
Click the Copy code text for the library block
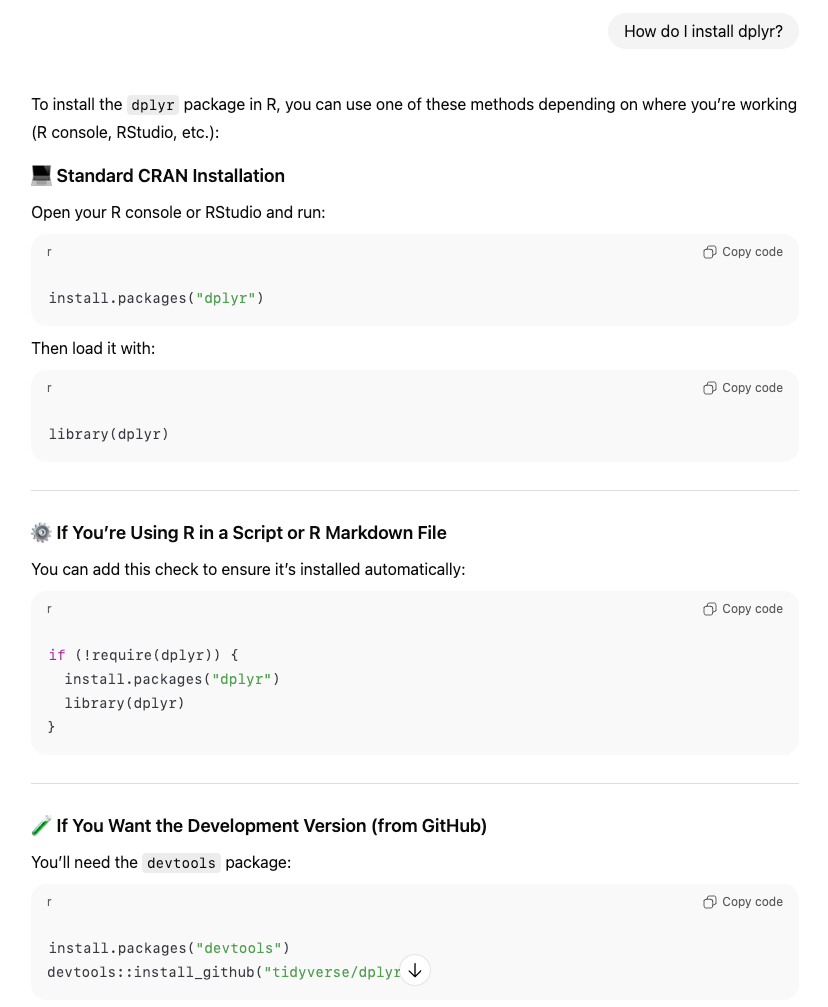(752, 387)
